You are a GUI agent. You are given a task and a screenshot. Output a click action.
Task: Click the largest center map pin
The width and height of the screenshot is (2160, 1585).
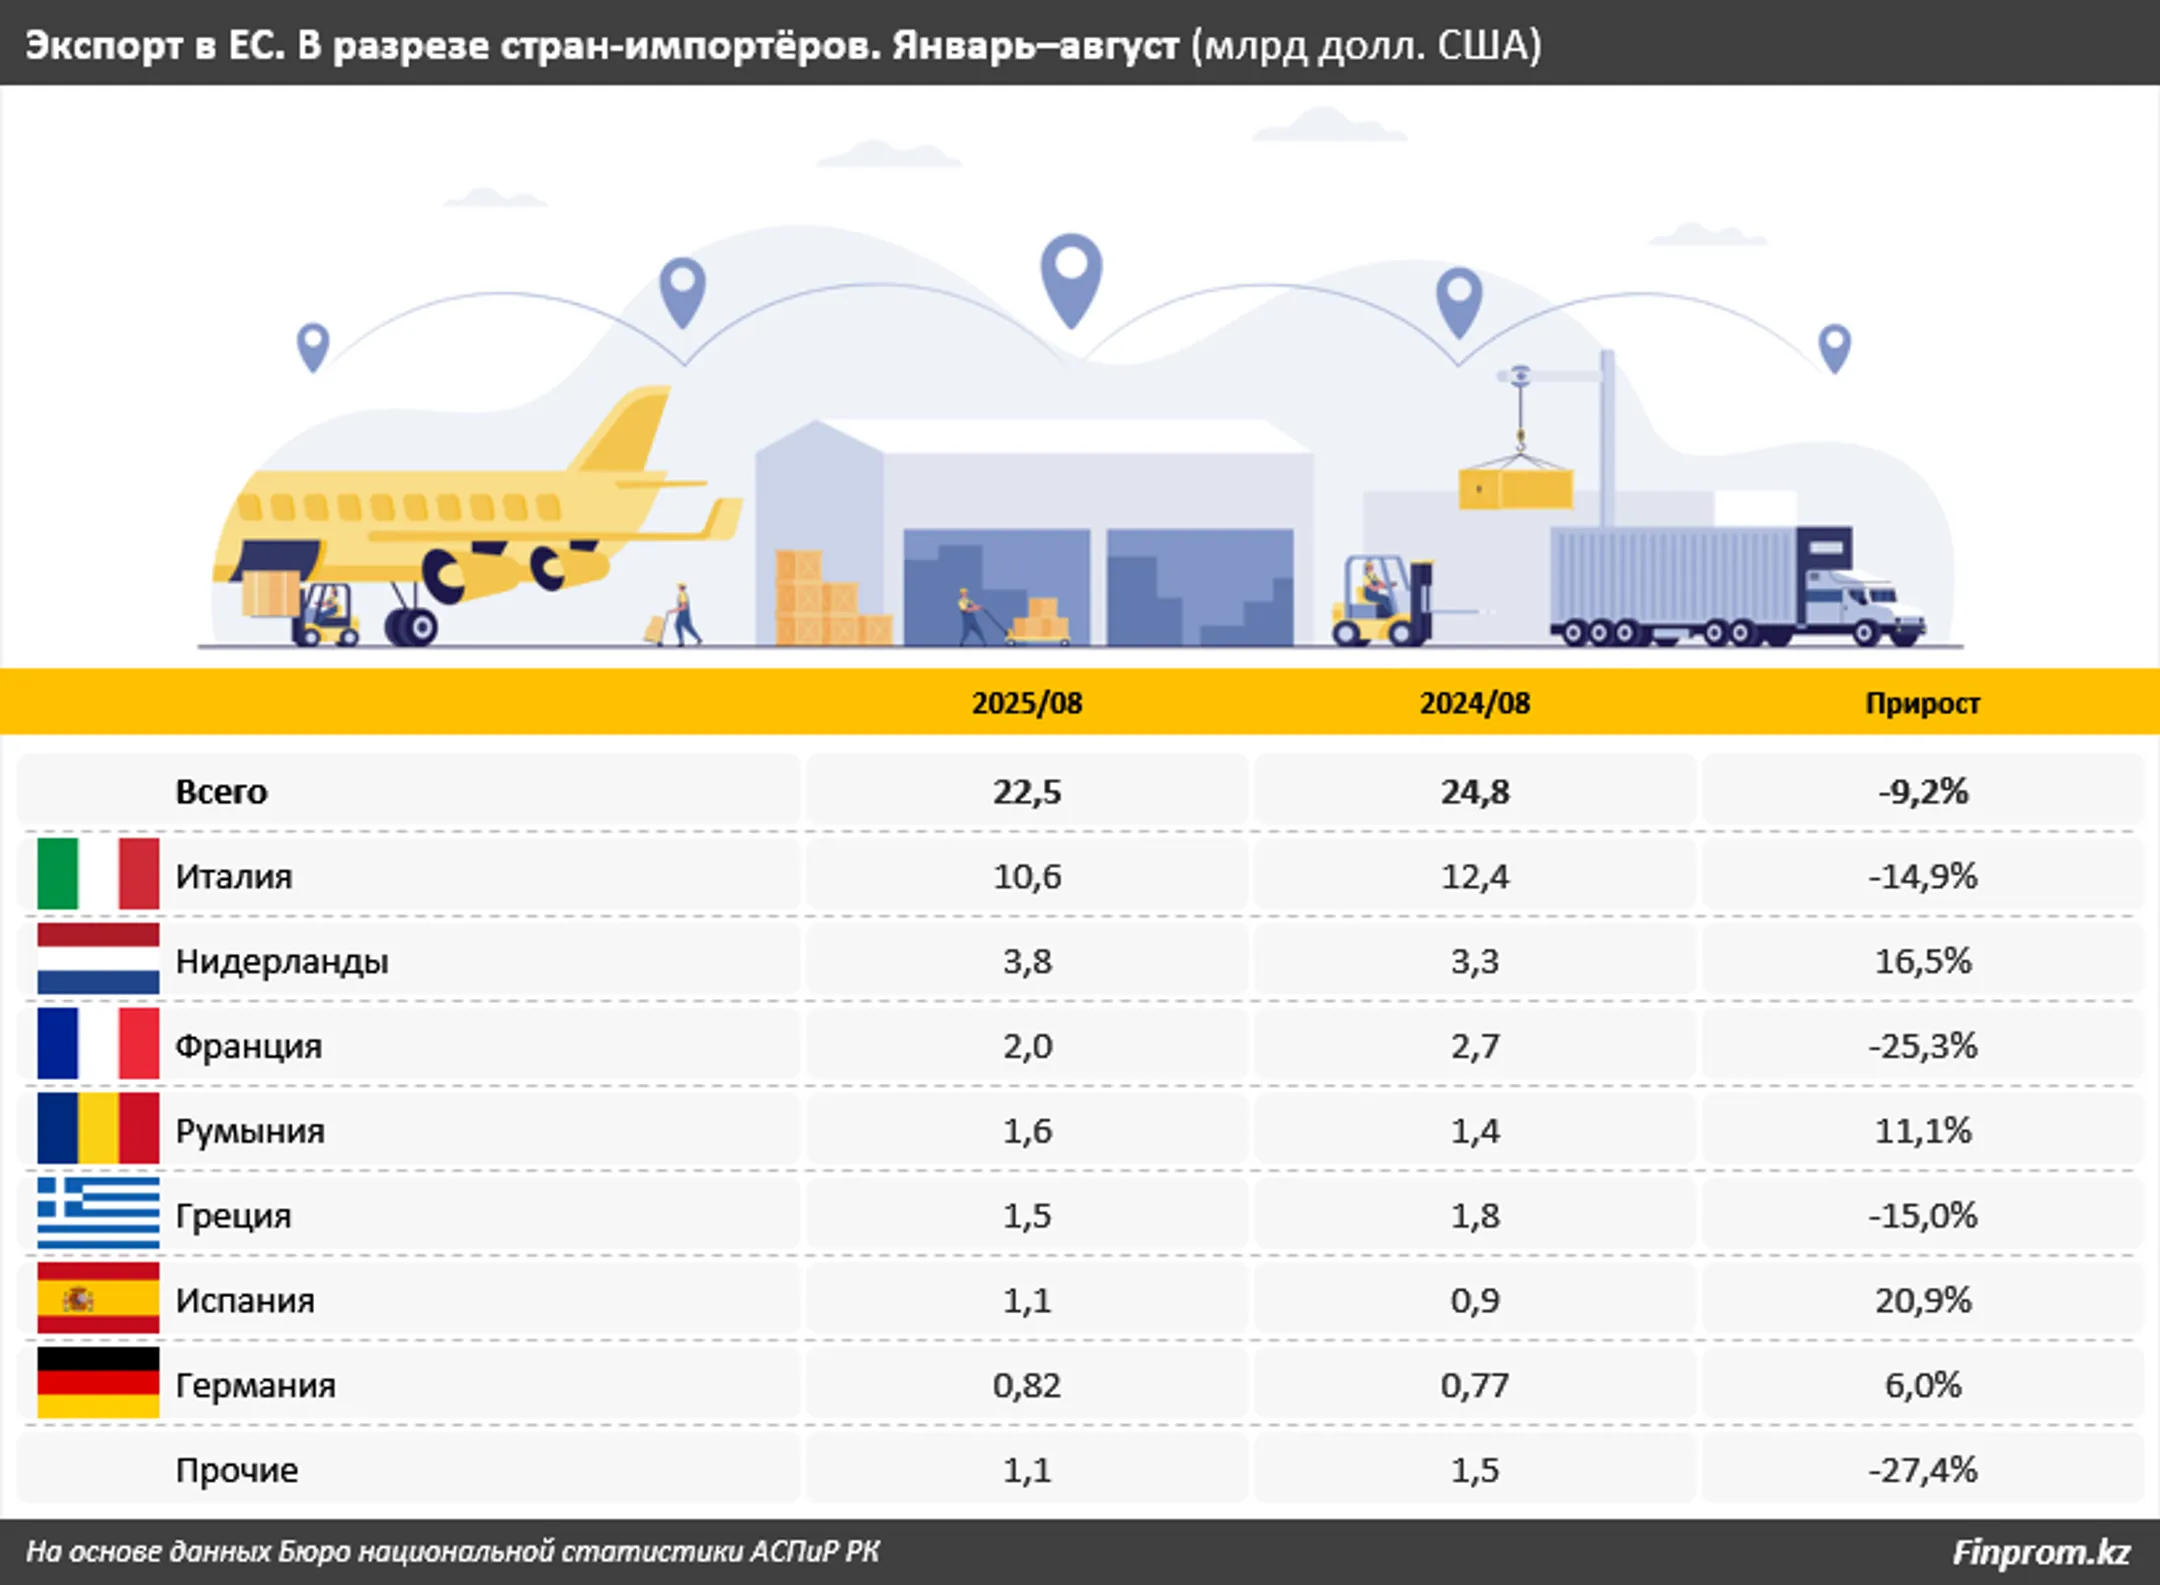(x=1071, y=274)
